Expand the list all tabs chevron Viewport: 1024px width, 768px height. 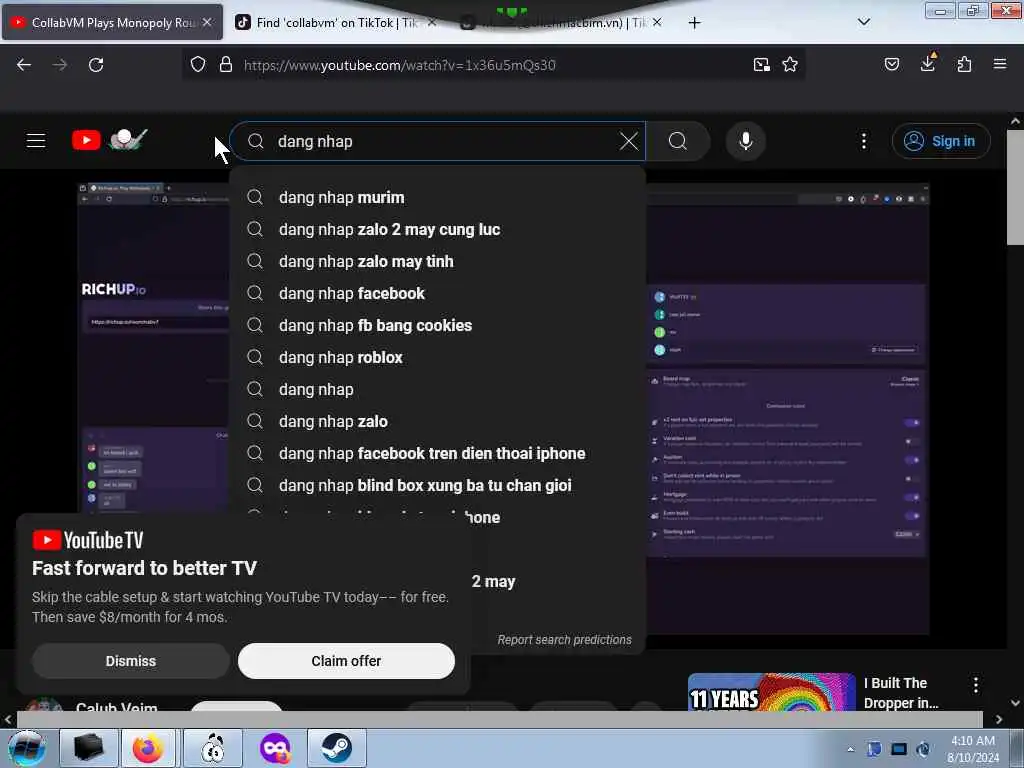864,22
